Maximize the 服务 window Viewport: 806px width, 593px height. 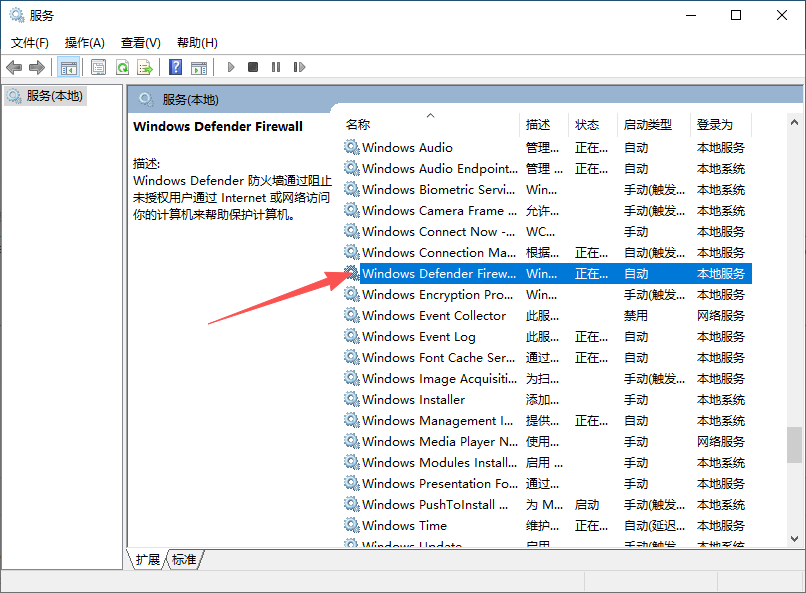point(736,15)
